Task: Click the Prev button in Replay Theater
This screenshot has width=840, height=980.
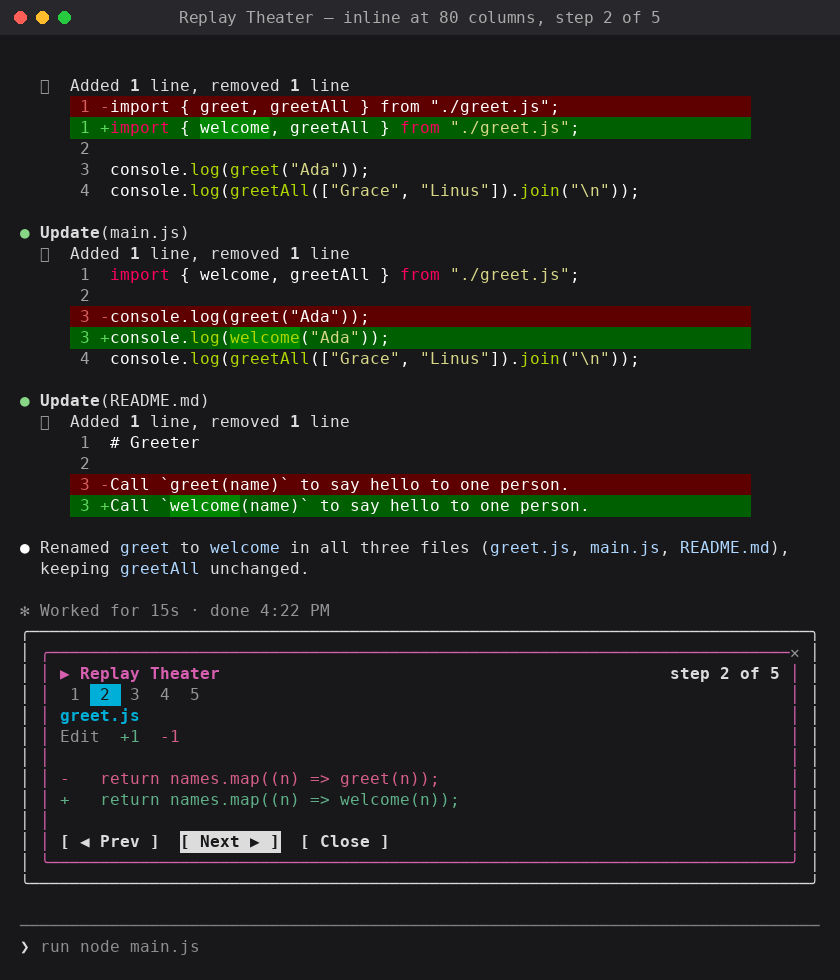Action: coord(110,842)
